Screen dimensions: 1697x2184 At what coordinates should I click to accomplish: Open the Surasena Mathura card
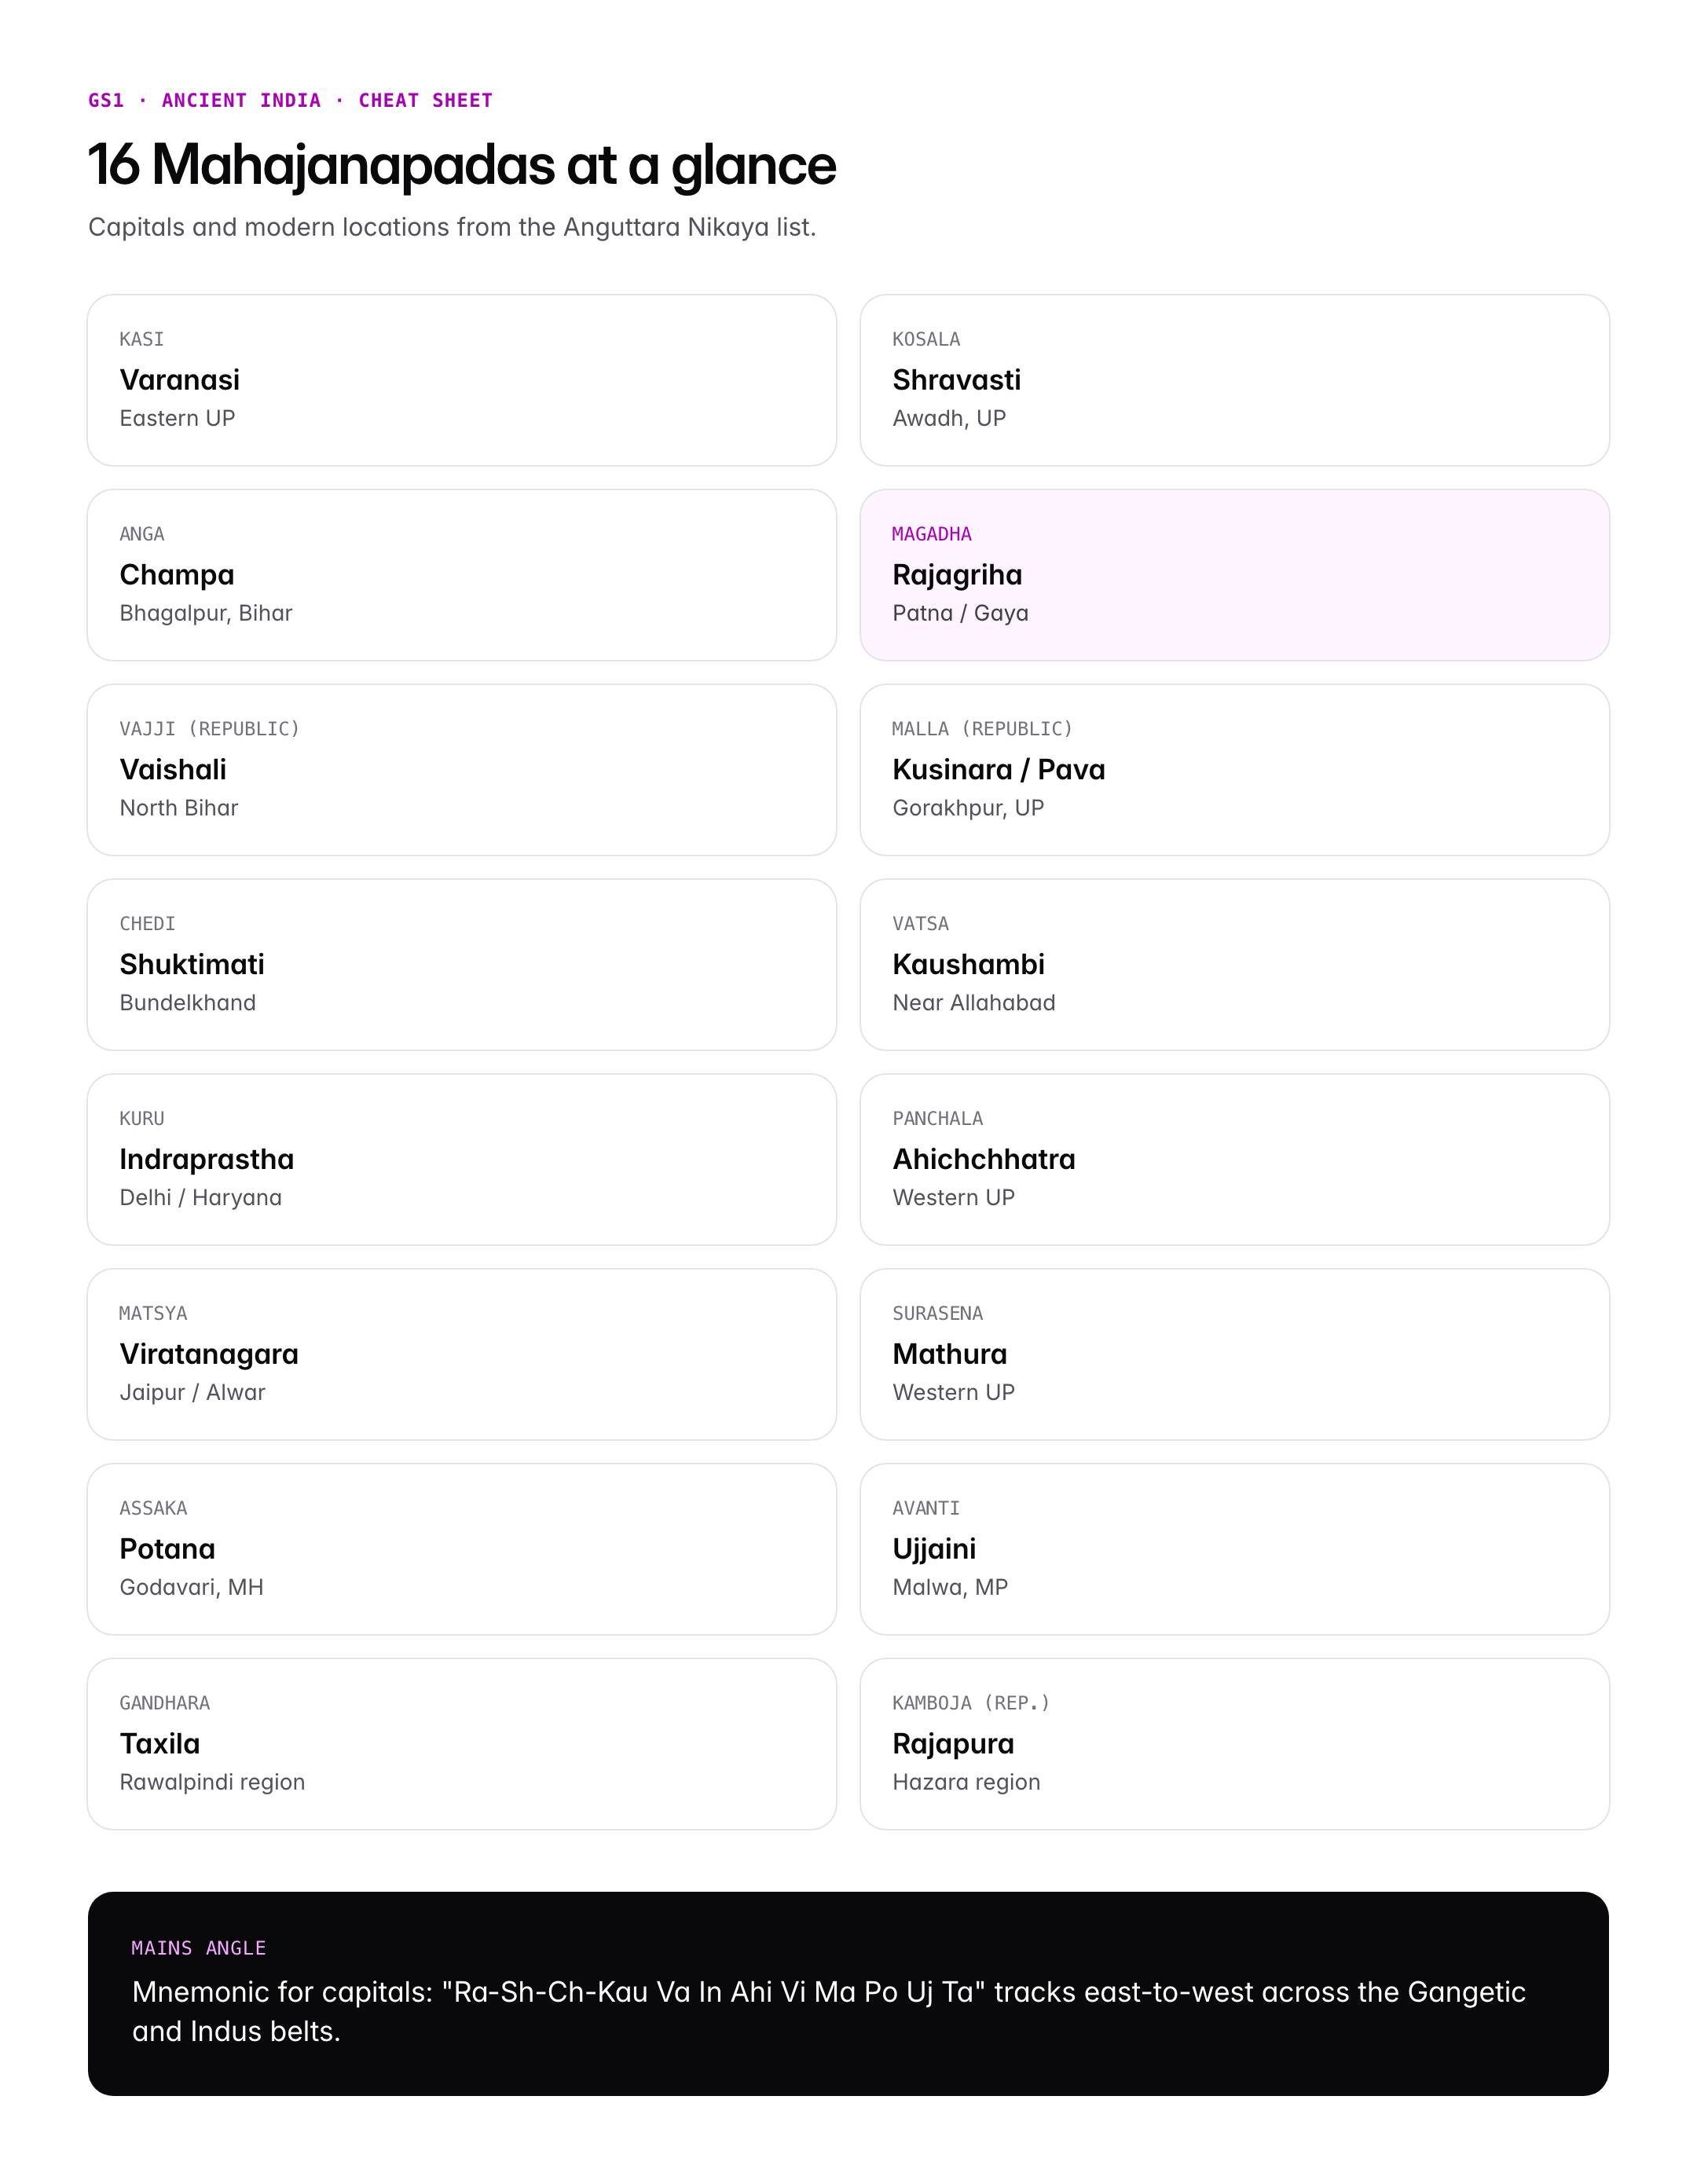[1234, 1355]
